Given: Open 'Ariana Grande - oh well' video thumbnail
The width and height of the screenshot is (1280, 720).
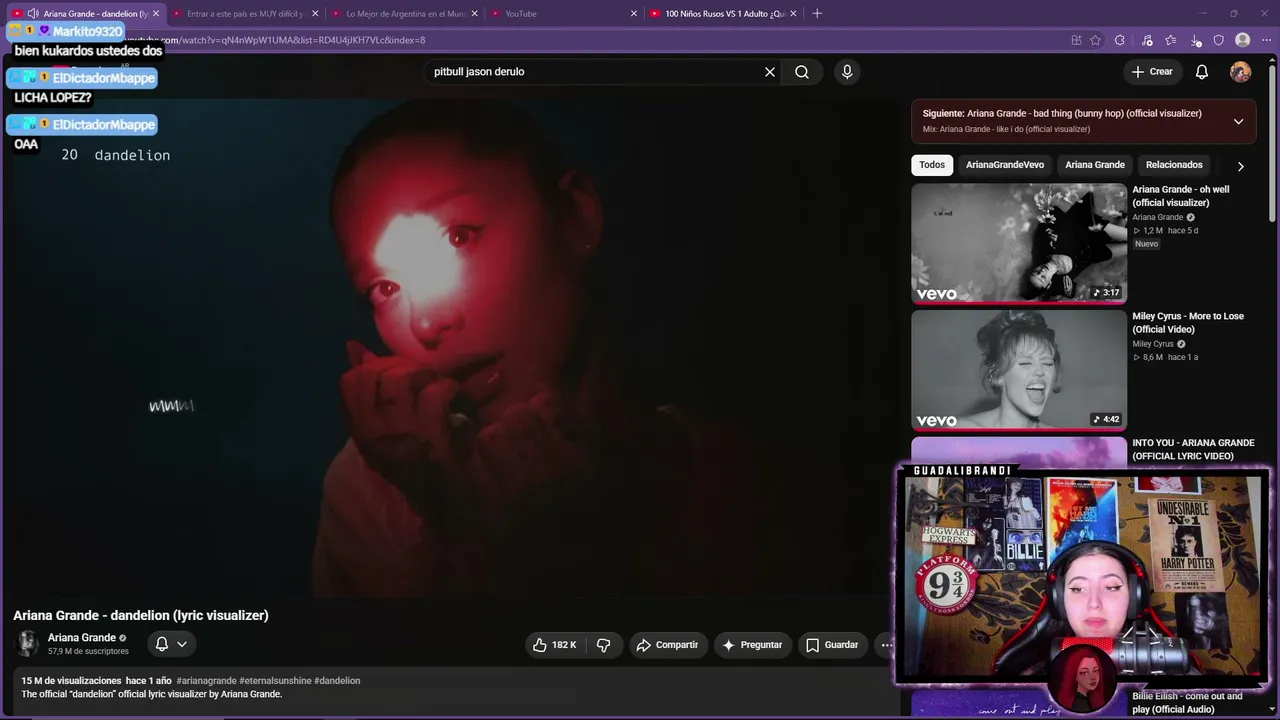Looking at the screenshot, I should (x=1019, y=243).
